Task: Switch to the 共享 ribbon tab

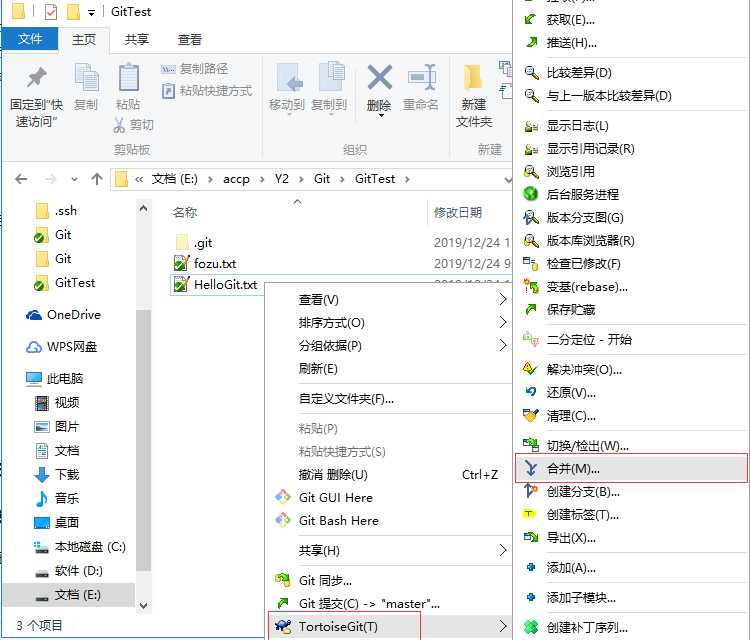Action: click(137, 39)
